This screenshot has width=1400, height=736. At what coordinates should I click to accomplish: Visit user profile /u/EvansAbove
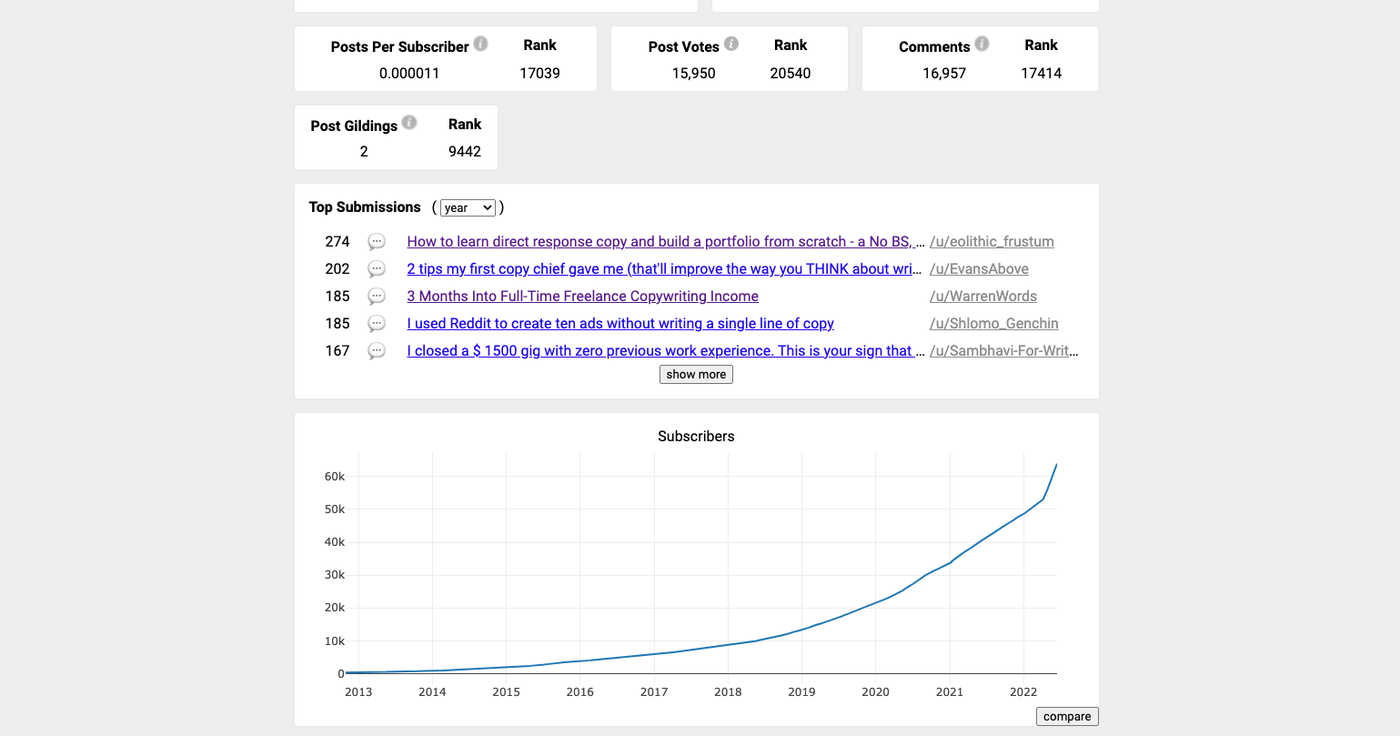pyautogui.click(x=979, y=269)
